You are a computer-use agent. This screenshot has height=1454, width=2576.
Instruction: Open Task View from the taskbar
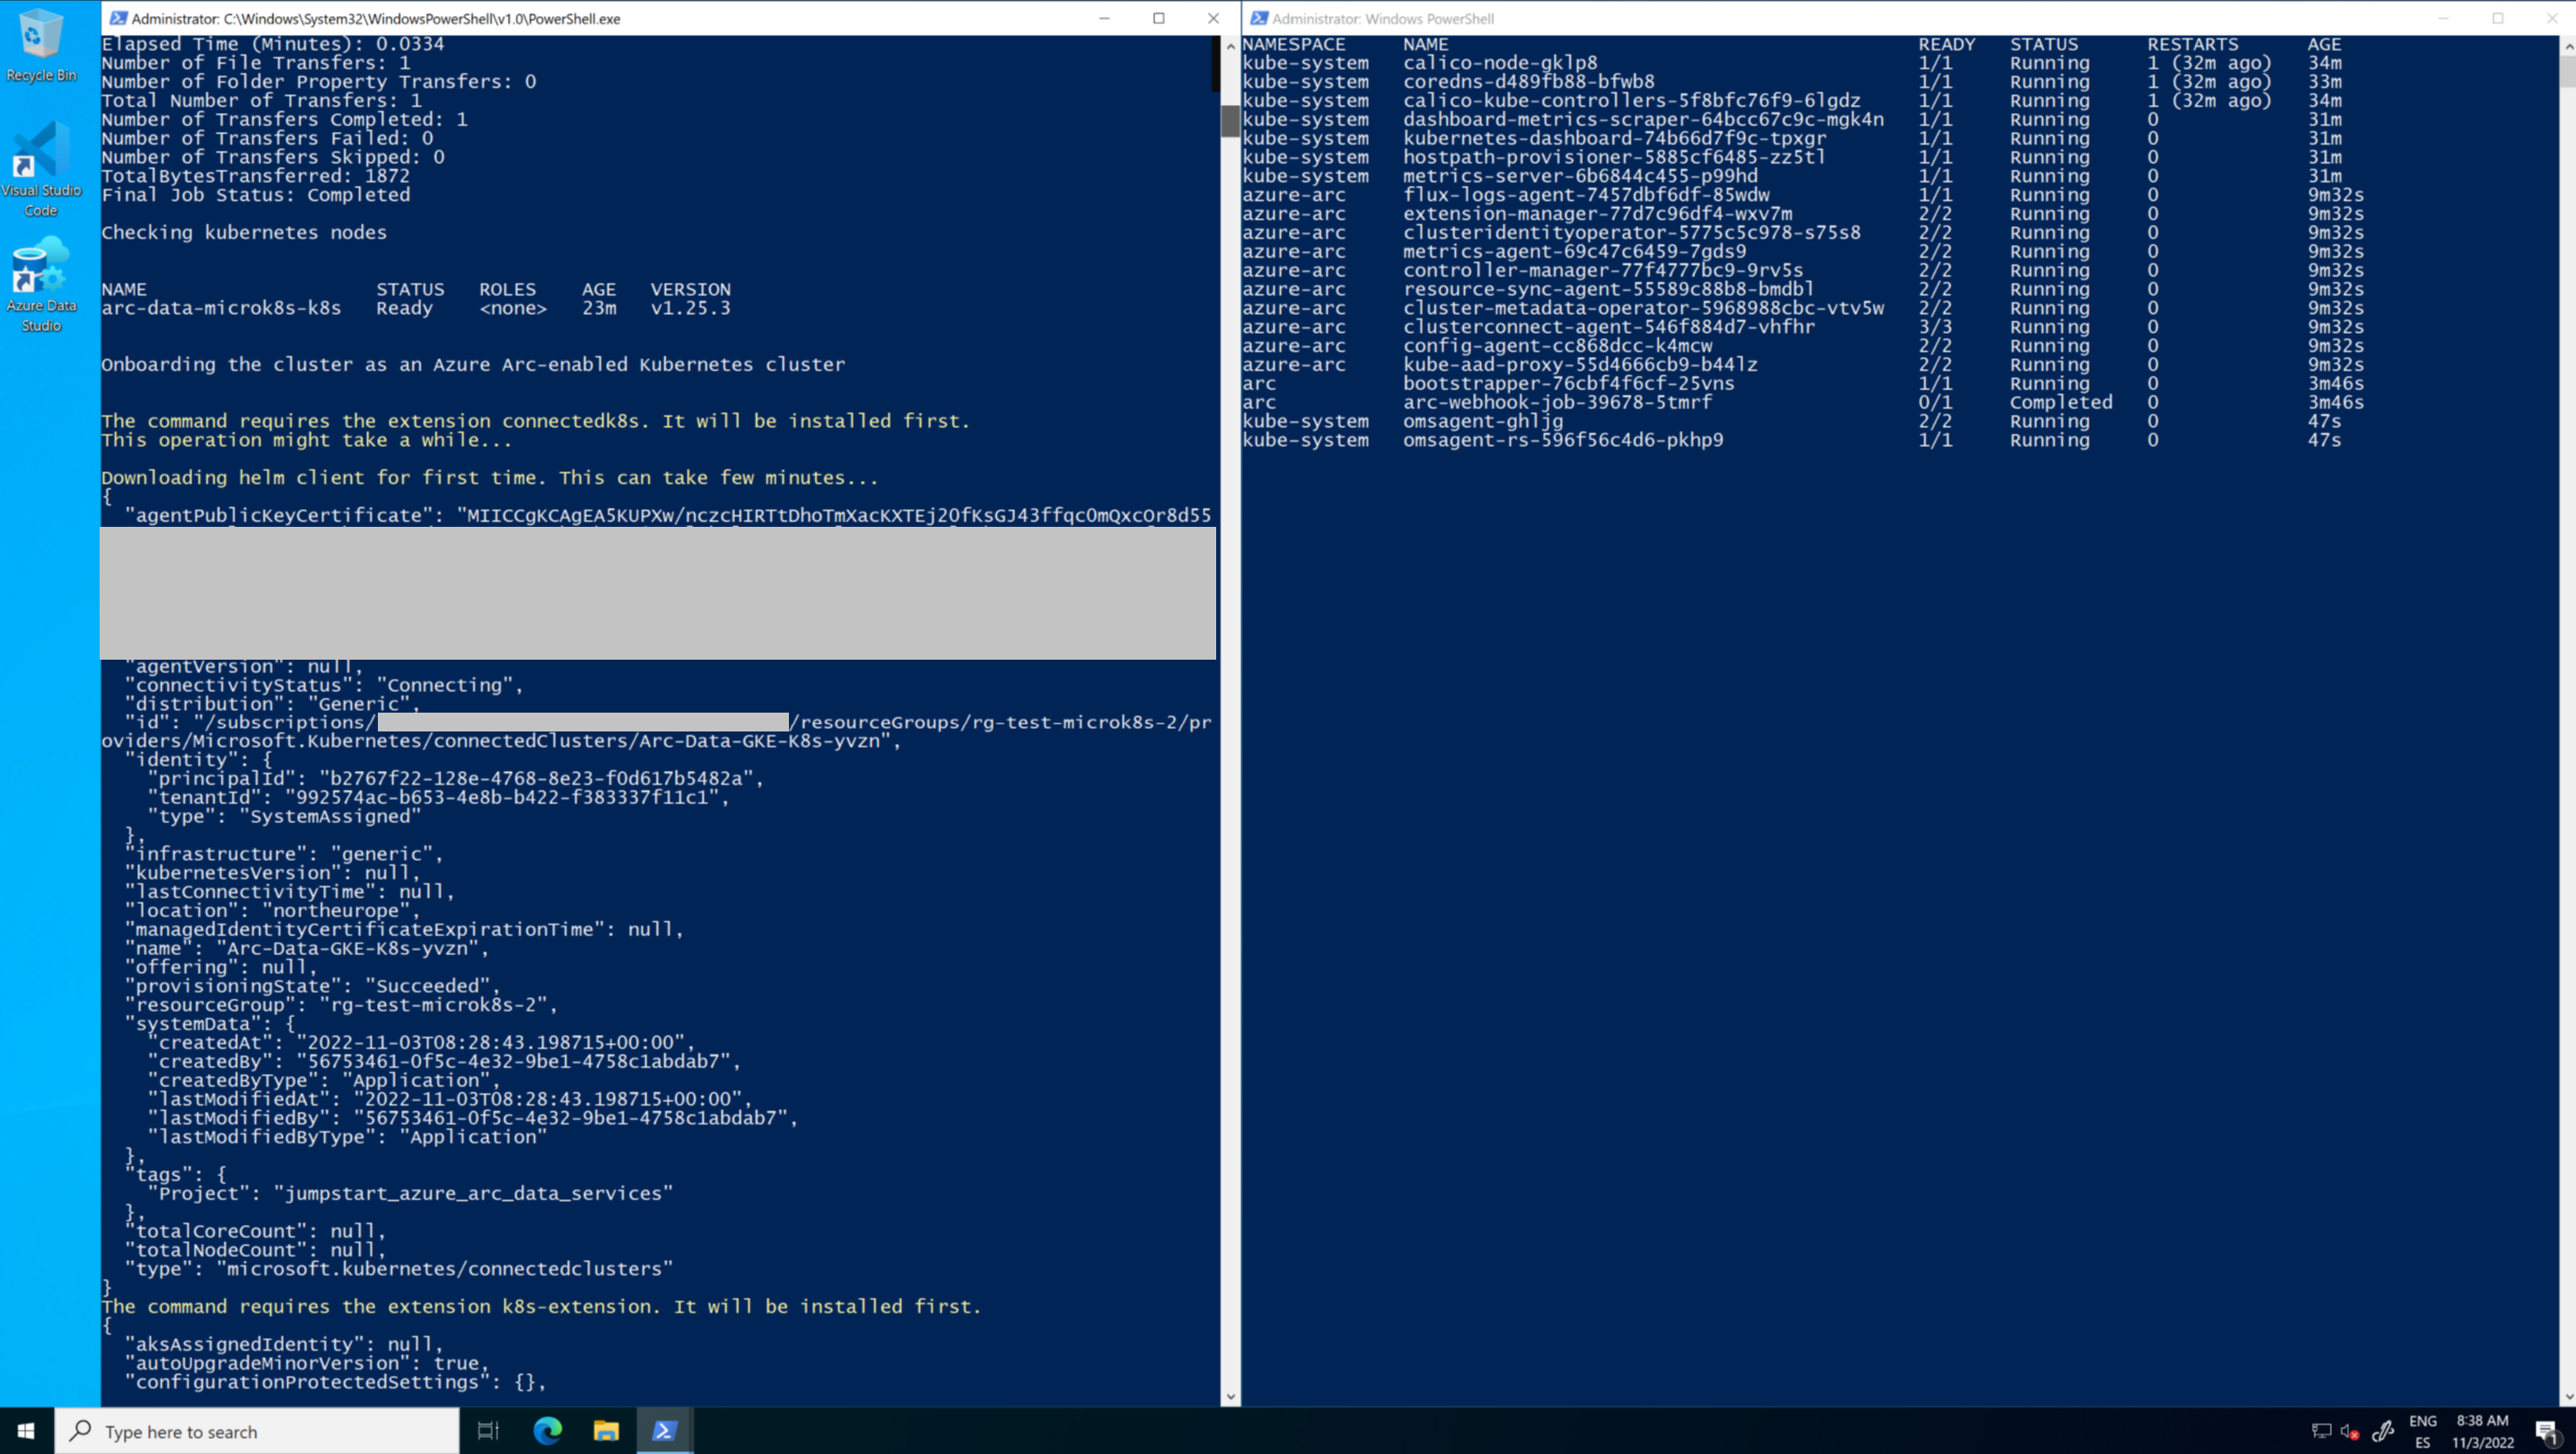click(x=487, y=1430)
